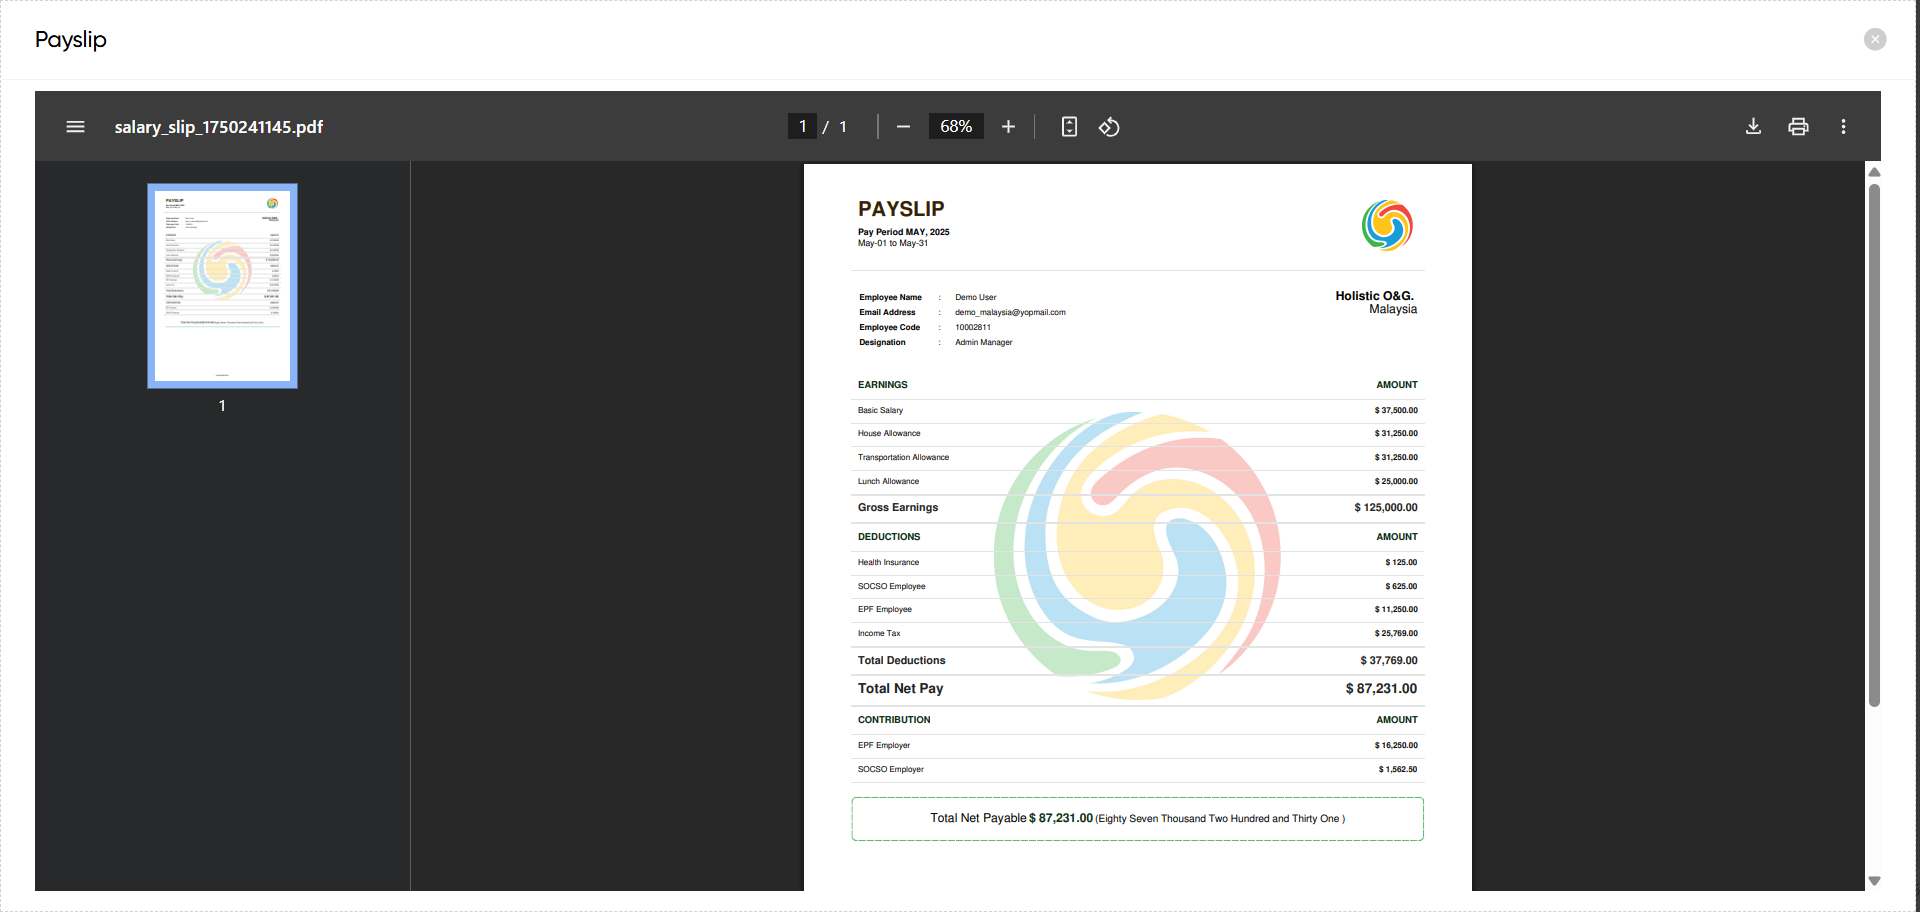The image size is (1920, 912).
Task: Click the Holistic O&G. company name
Action: (x=1375, y=296)
